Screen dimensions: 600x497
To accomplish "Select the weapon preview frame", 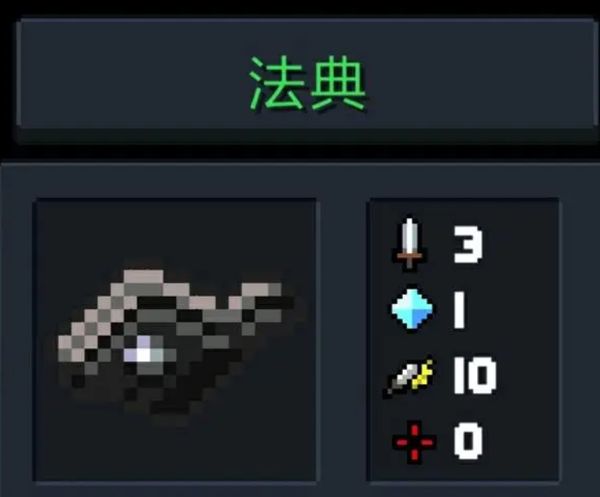I will click(175, 340).
